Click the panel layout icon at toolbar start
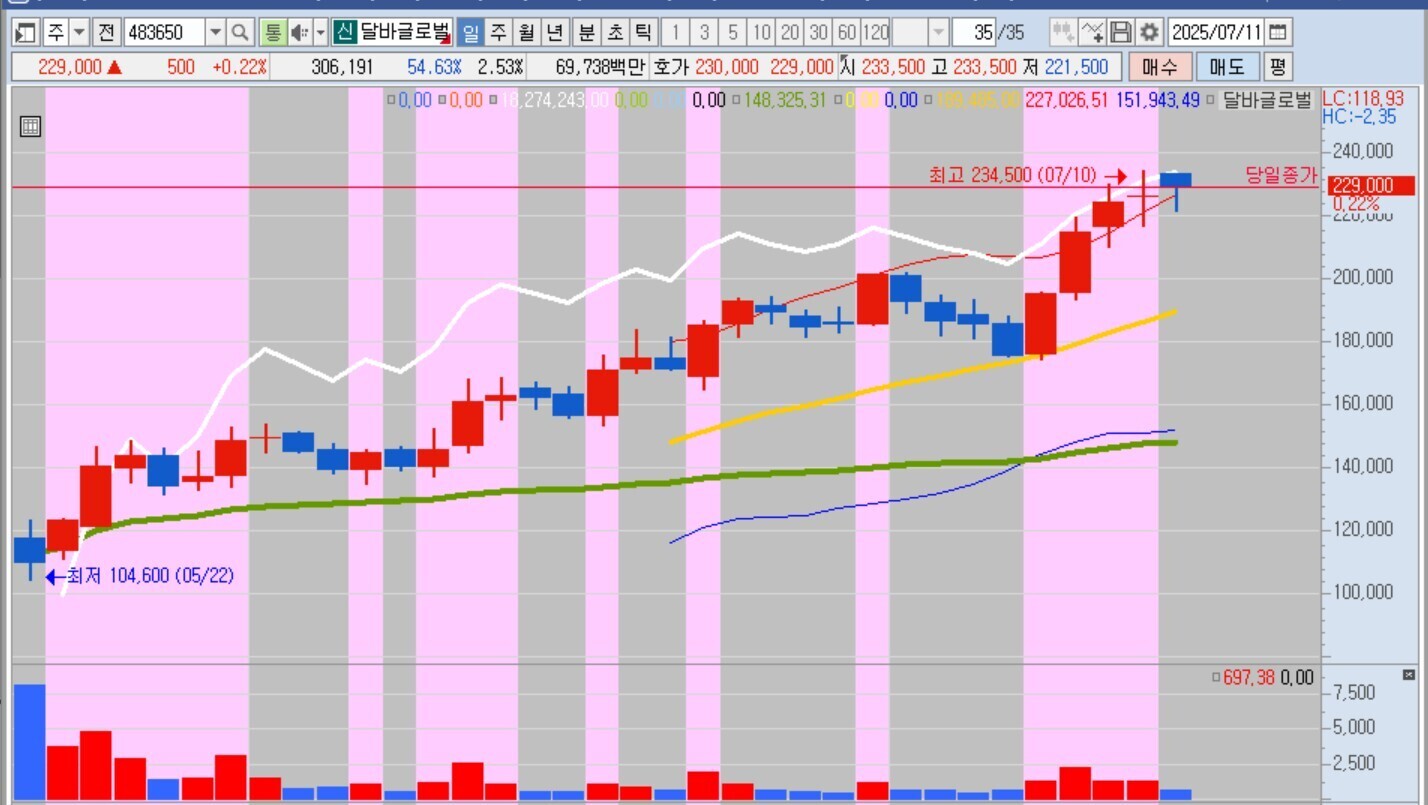 click(x=27, y=32)
